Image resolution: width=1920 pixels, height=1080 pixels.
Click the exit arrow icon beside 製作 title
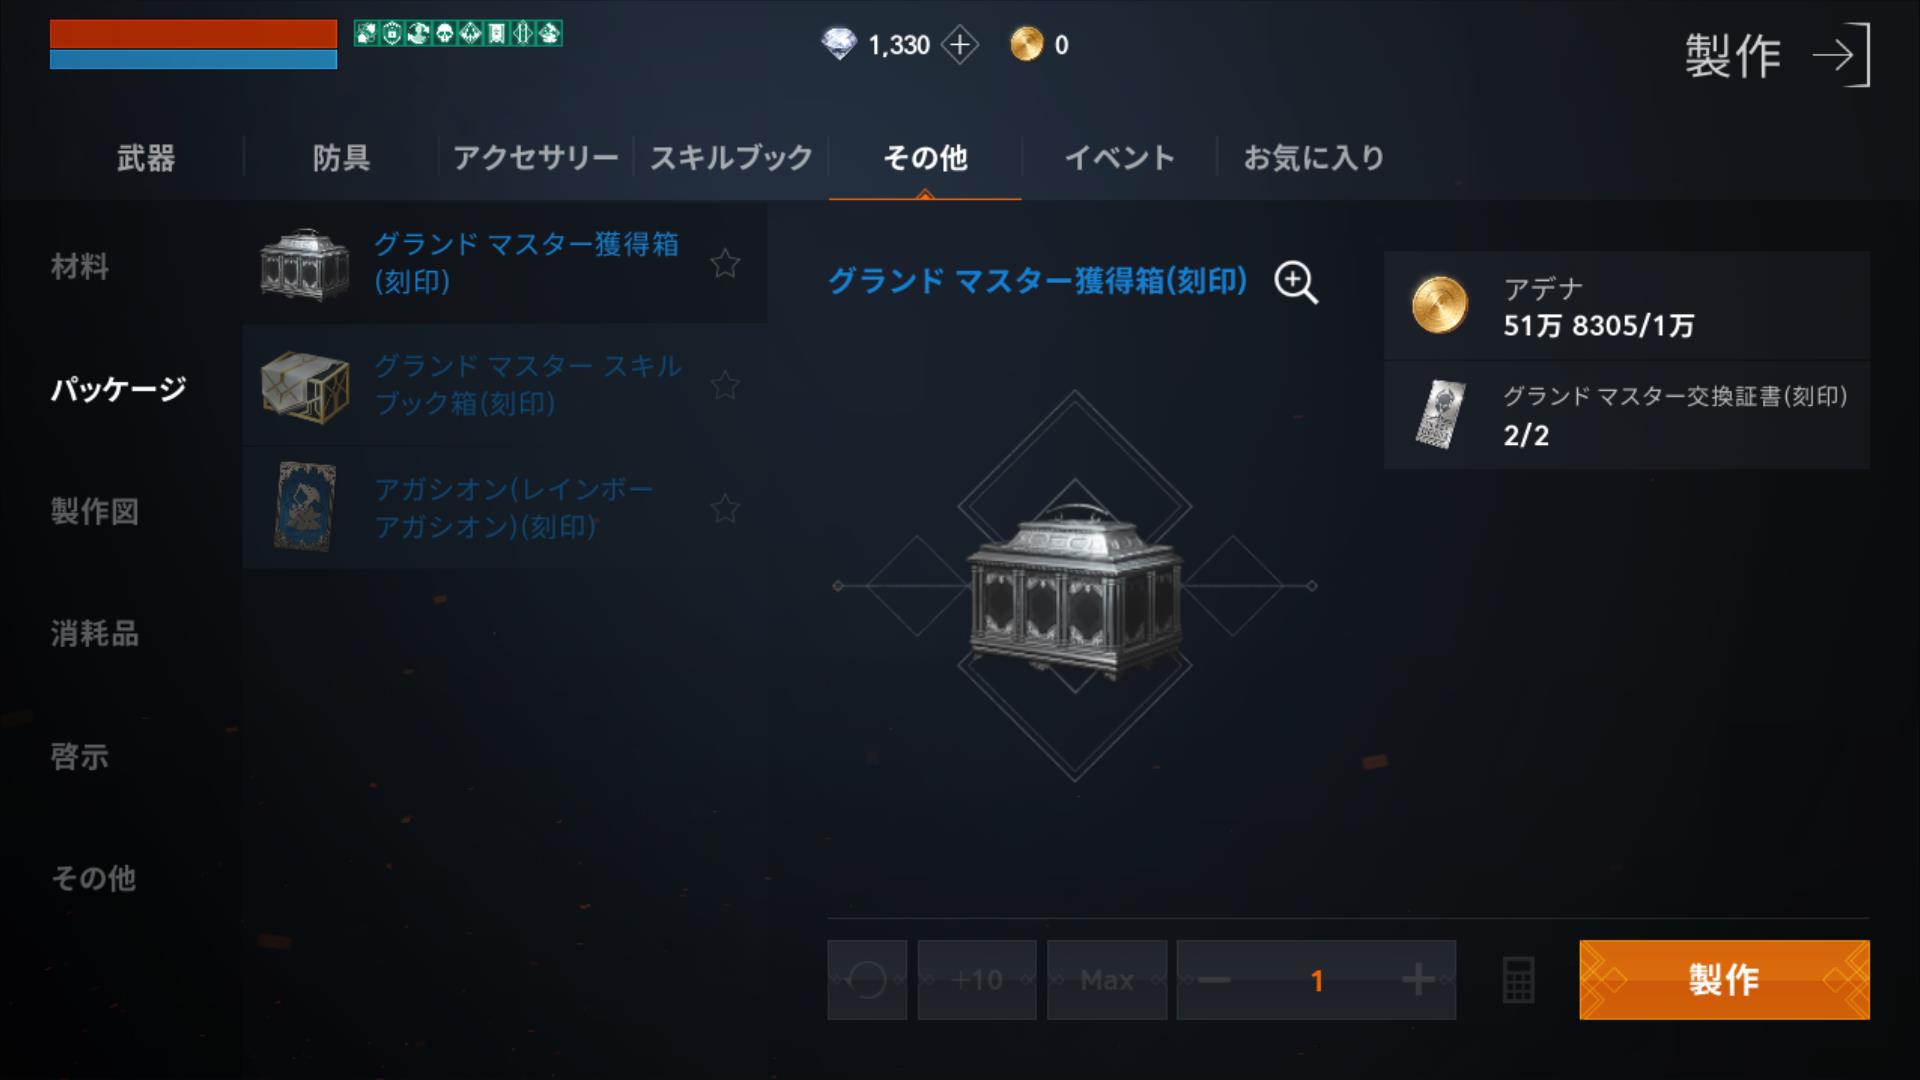1842,55
